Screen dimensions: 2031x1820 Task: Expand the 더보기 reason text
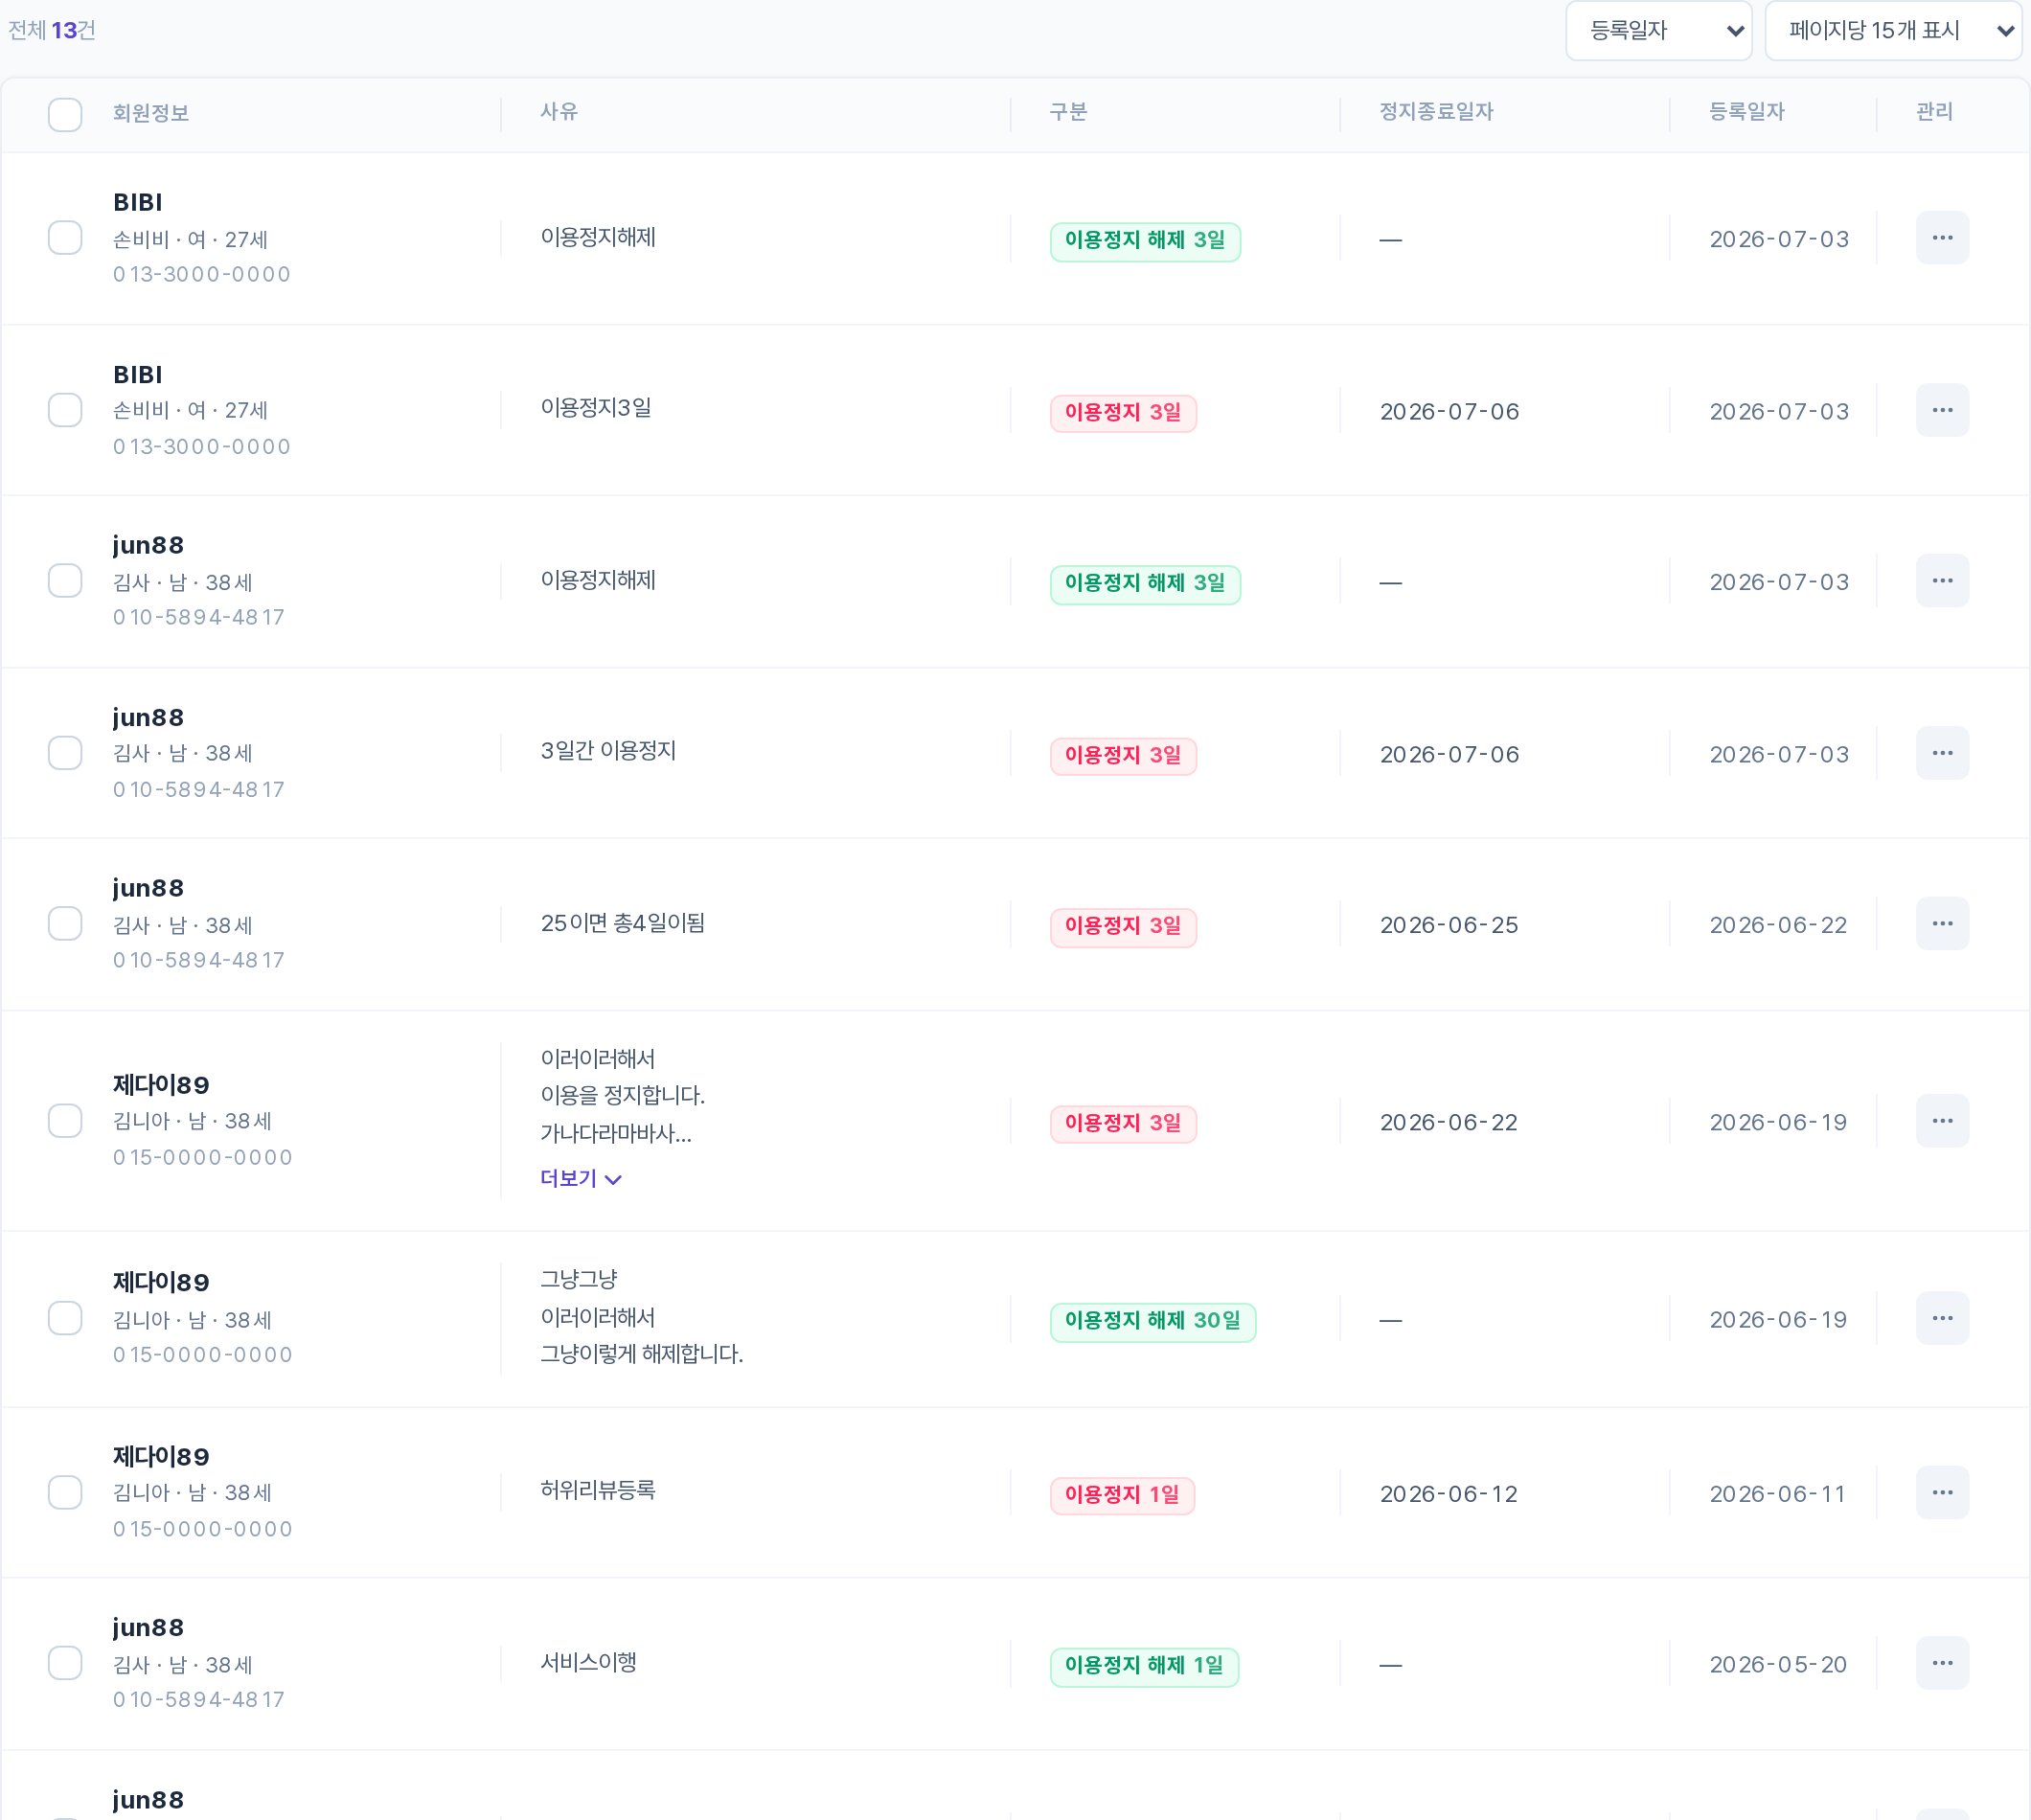581,1179
